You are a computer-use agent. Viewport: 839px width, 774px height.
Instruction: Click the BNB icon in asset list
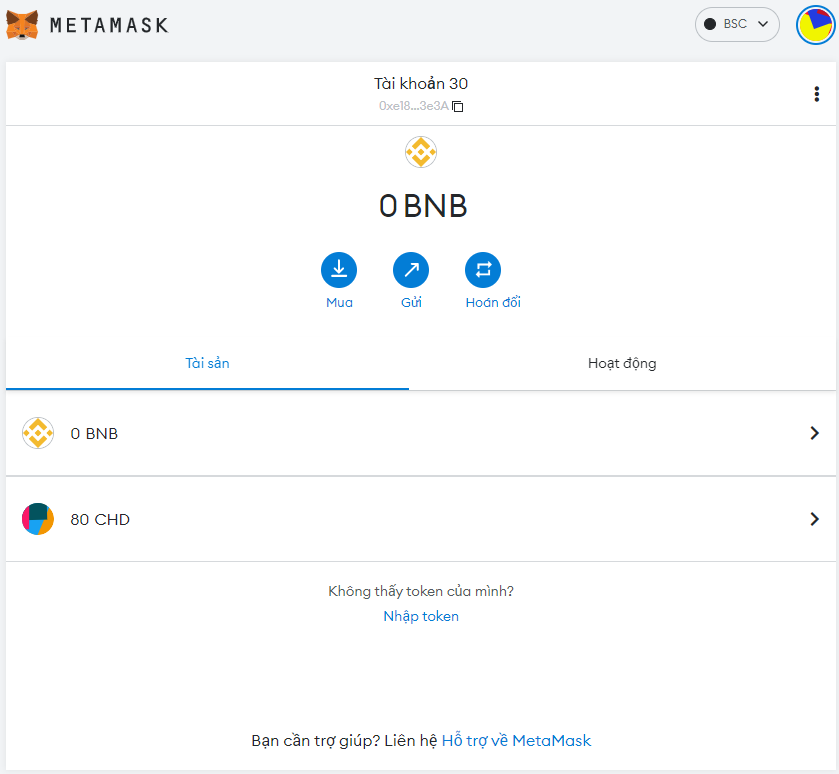[x=38, y=433]
